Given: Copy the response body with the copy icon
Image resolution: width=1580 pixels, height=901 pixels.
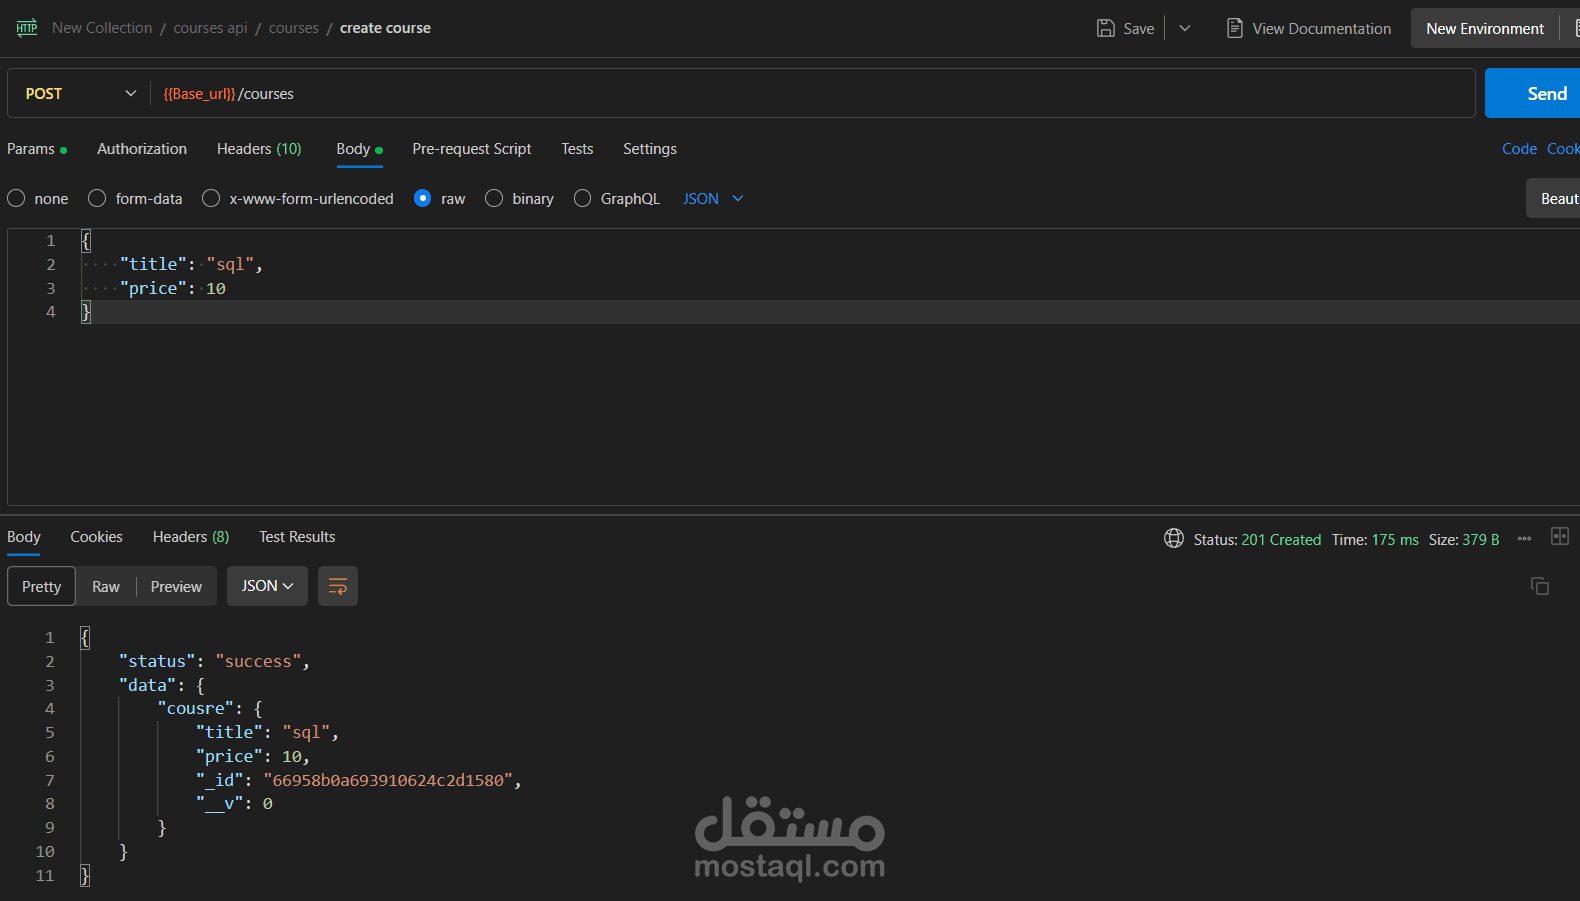Looking at the screenshot, I should pos(1540,586).
